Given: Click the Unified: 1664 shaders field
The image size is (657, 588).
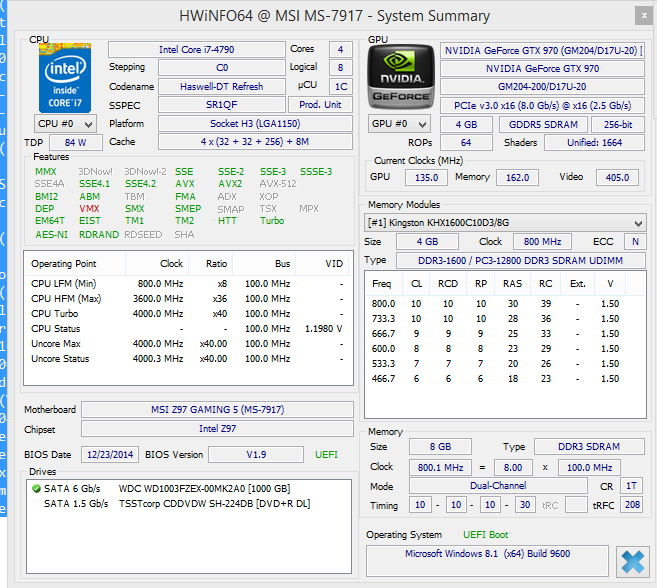Looking at the screenshot, I should [594, 143].
